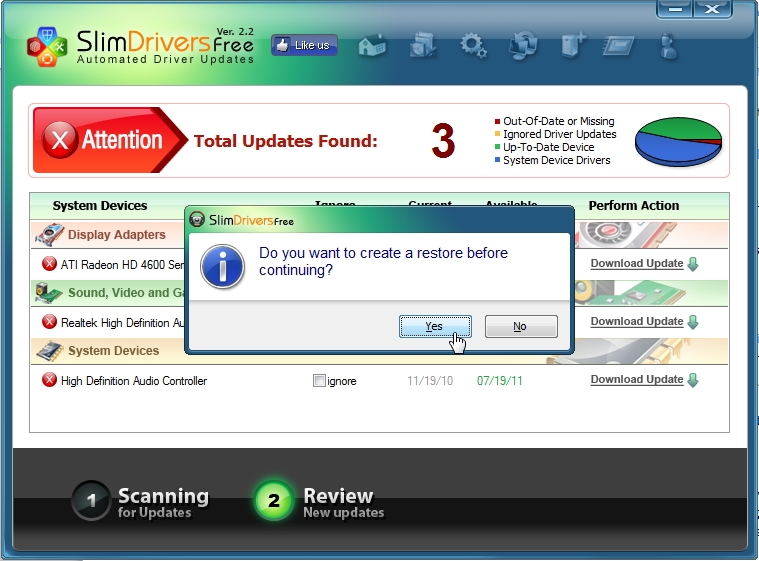Click the SlimDrivers dialog title icon
Screen dimensions: 759x561
pyautogui.click(x=197, y=219)
